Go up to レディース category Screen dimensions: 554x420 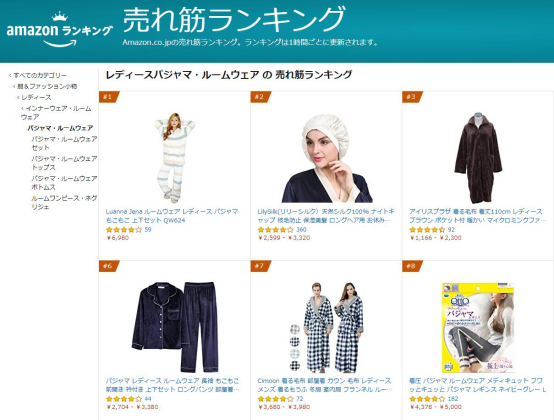(x=36, y=97)
